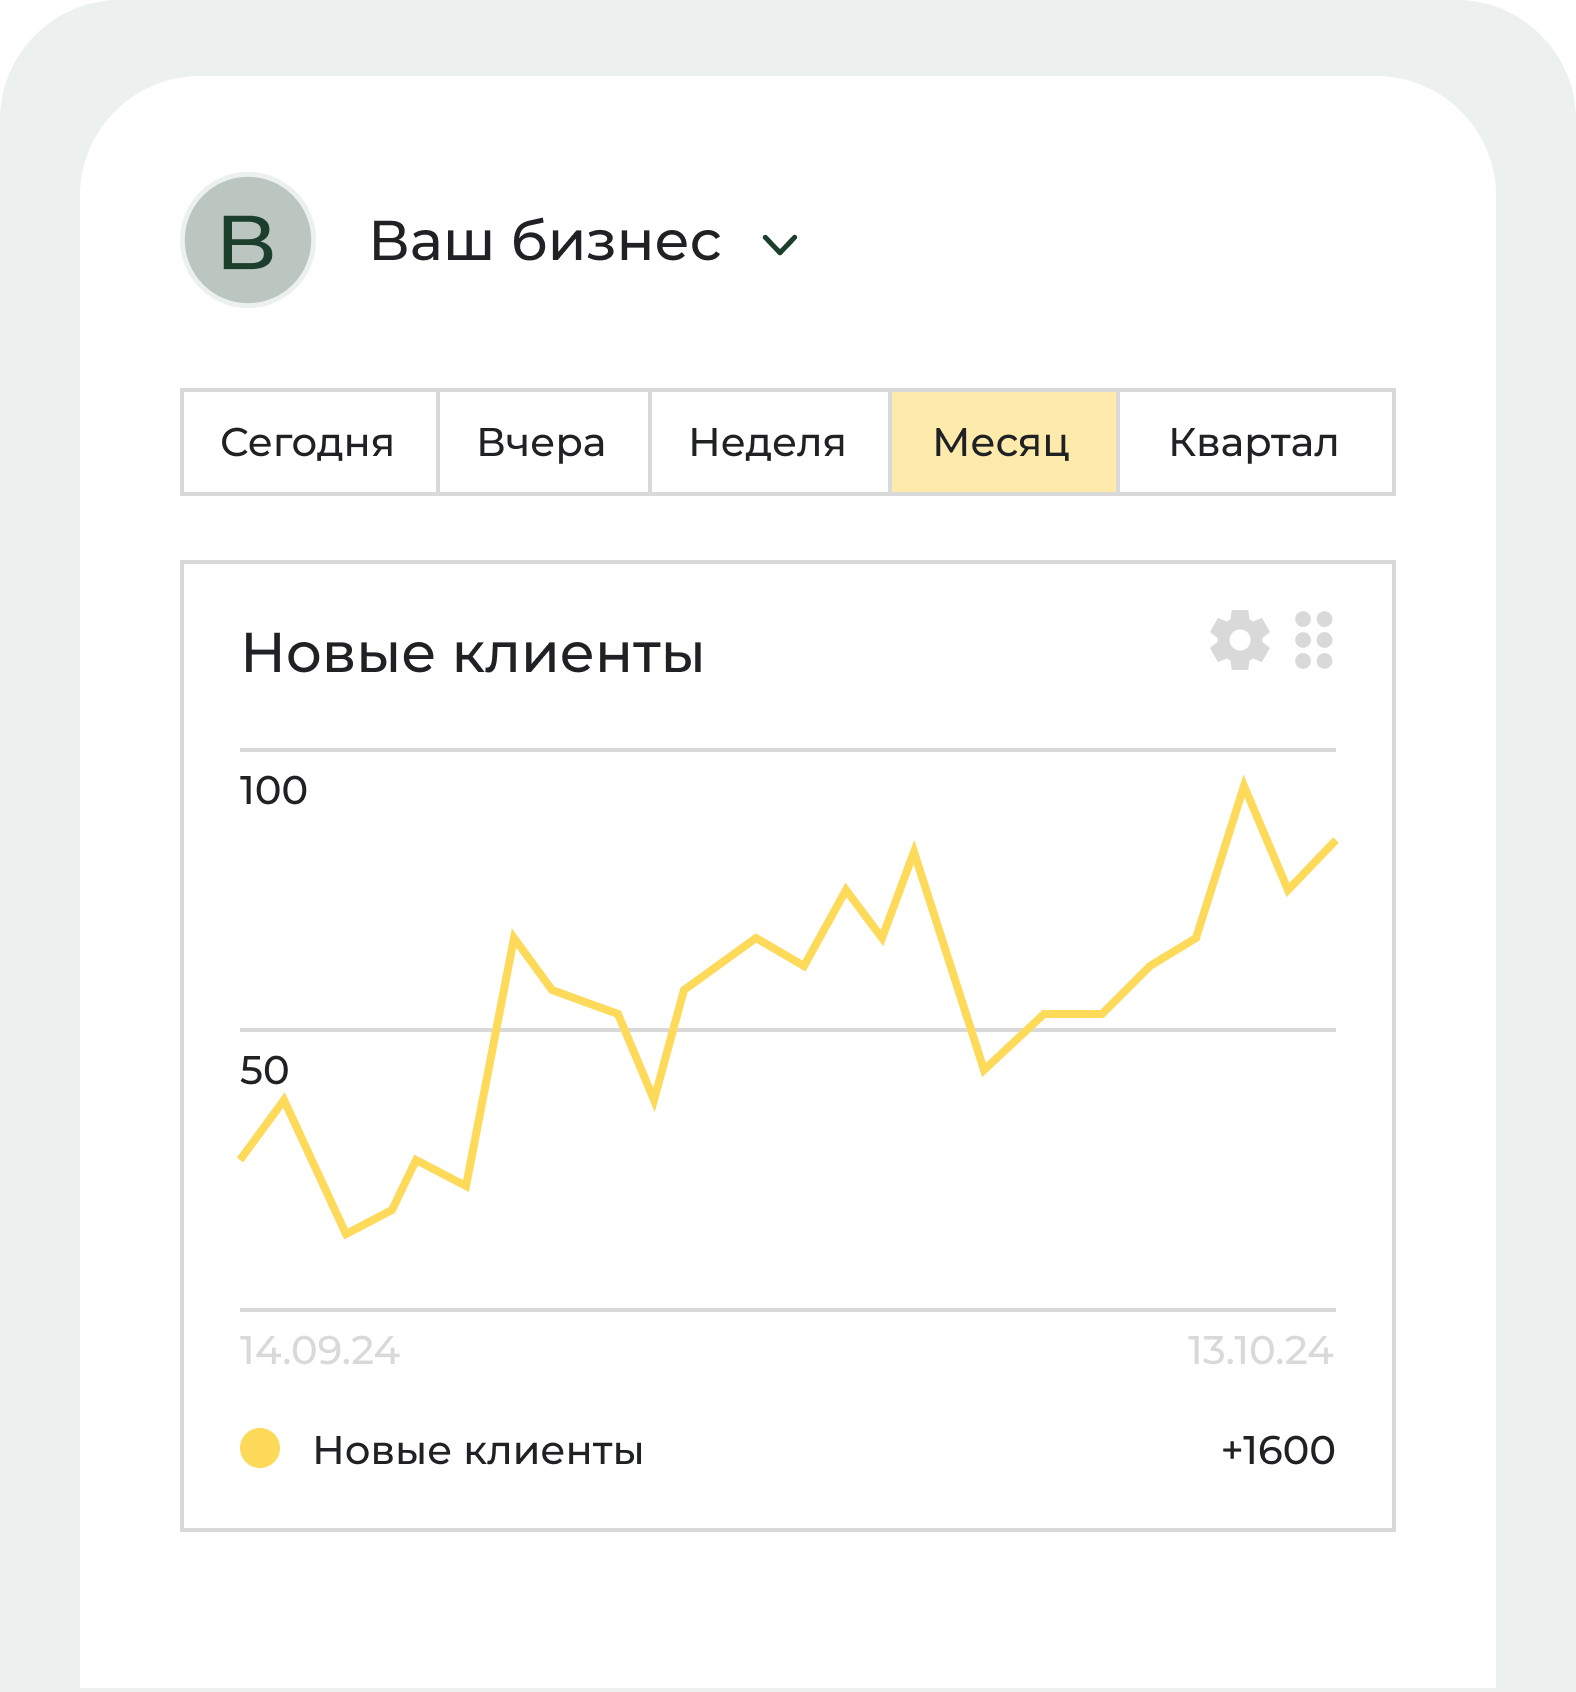This screenshot has height=1692, width=1576.
Task: Click the round 'B' business avatar
Action: 248,240
